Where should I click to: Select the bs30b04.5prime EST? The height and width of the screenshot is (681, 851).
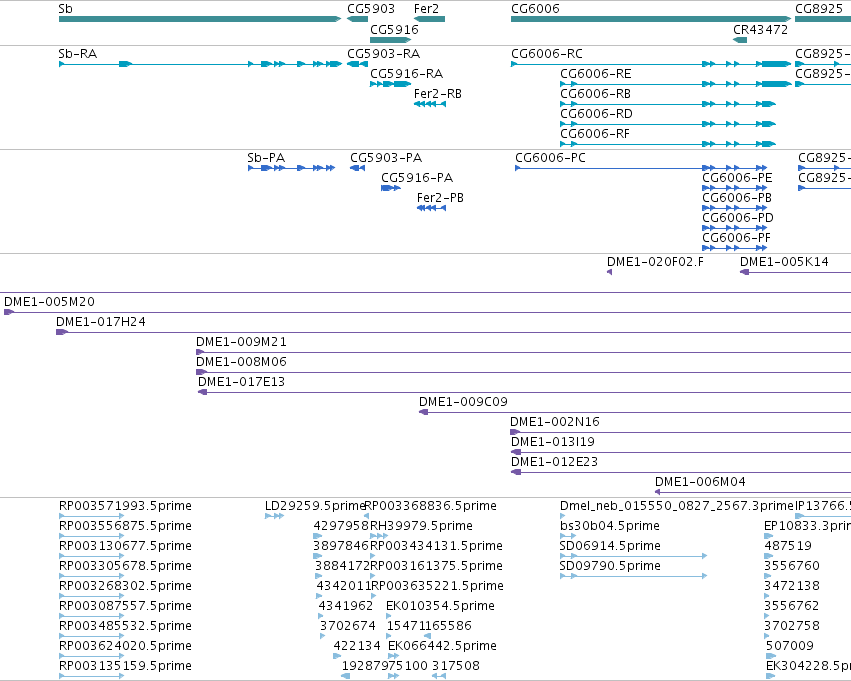coord(568,536)
